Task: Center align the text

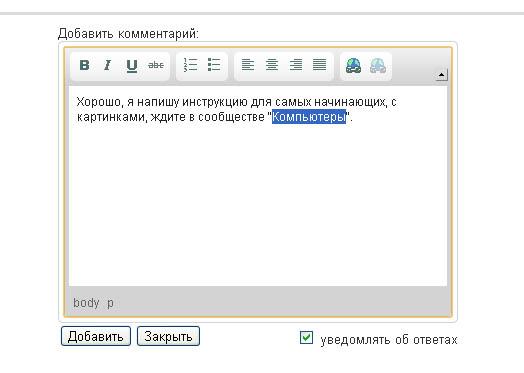Action: pos(272,65)
